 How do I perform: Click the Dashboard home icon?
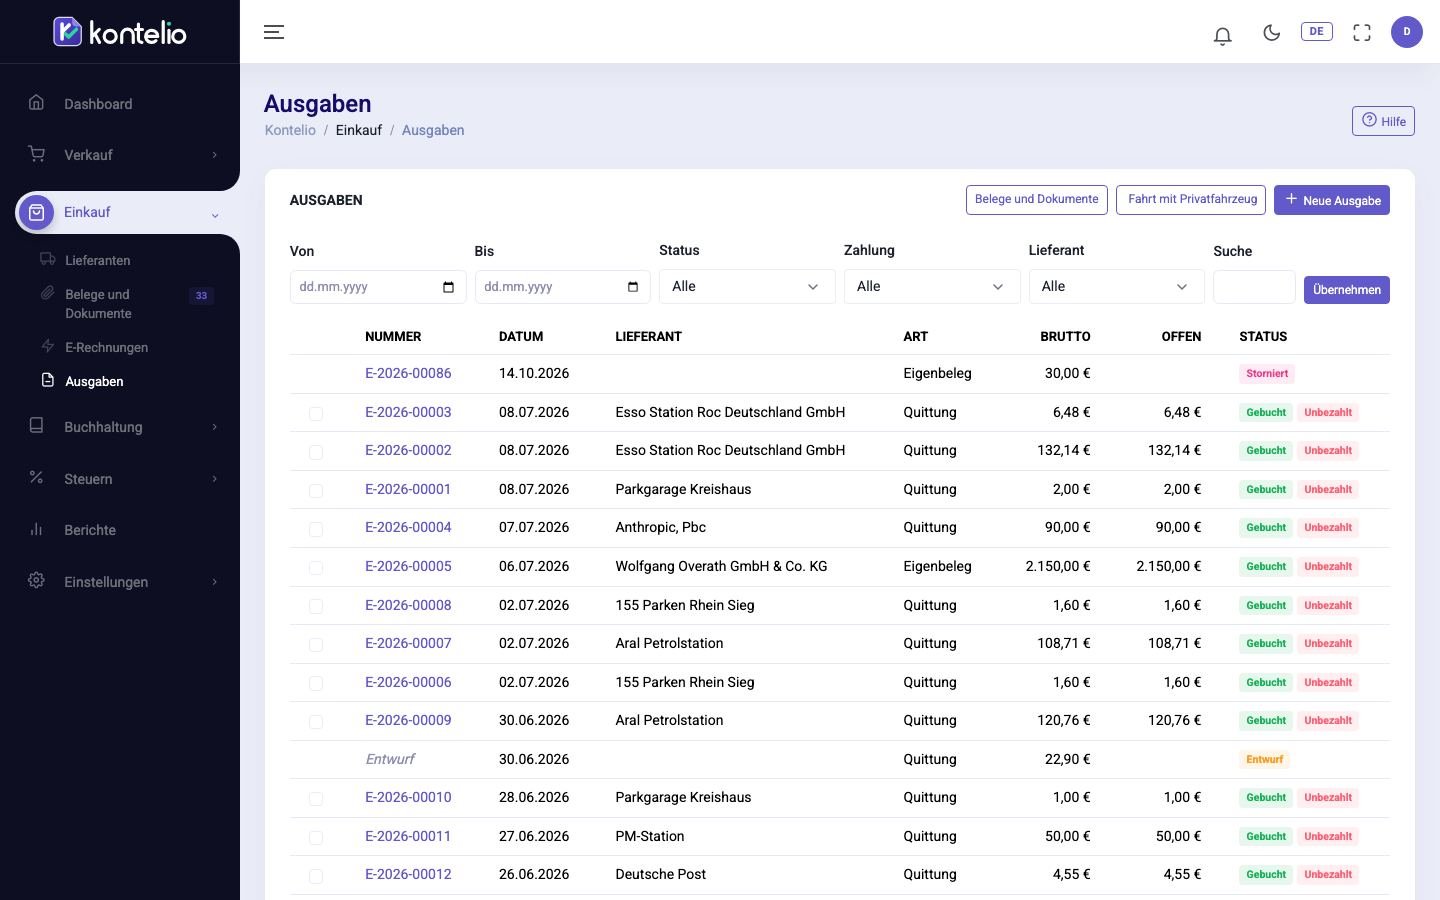(36, 102)
